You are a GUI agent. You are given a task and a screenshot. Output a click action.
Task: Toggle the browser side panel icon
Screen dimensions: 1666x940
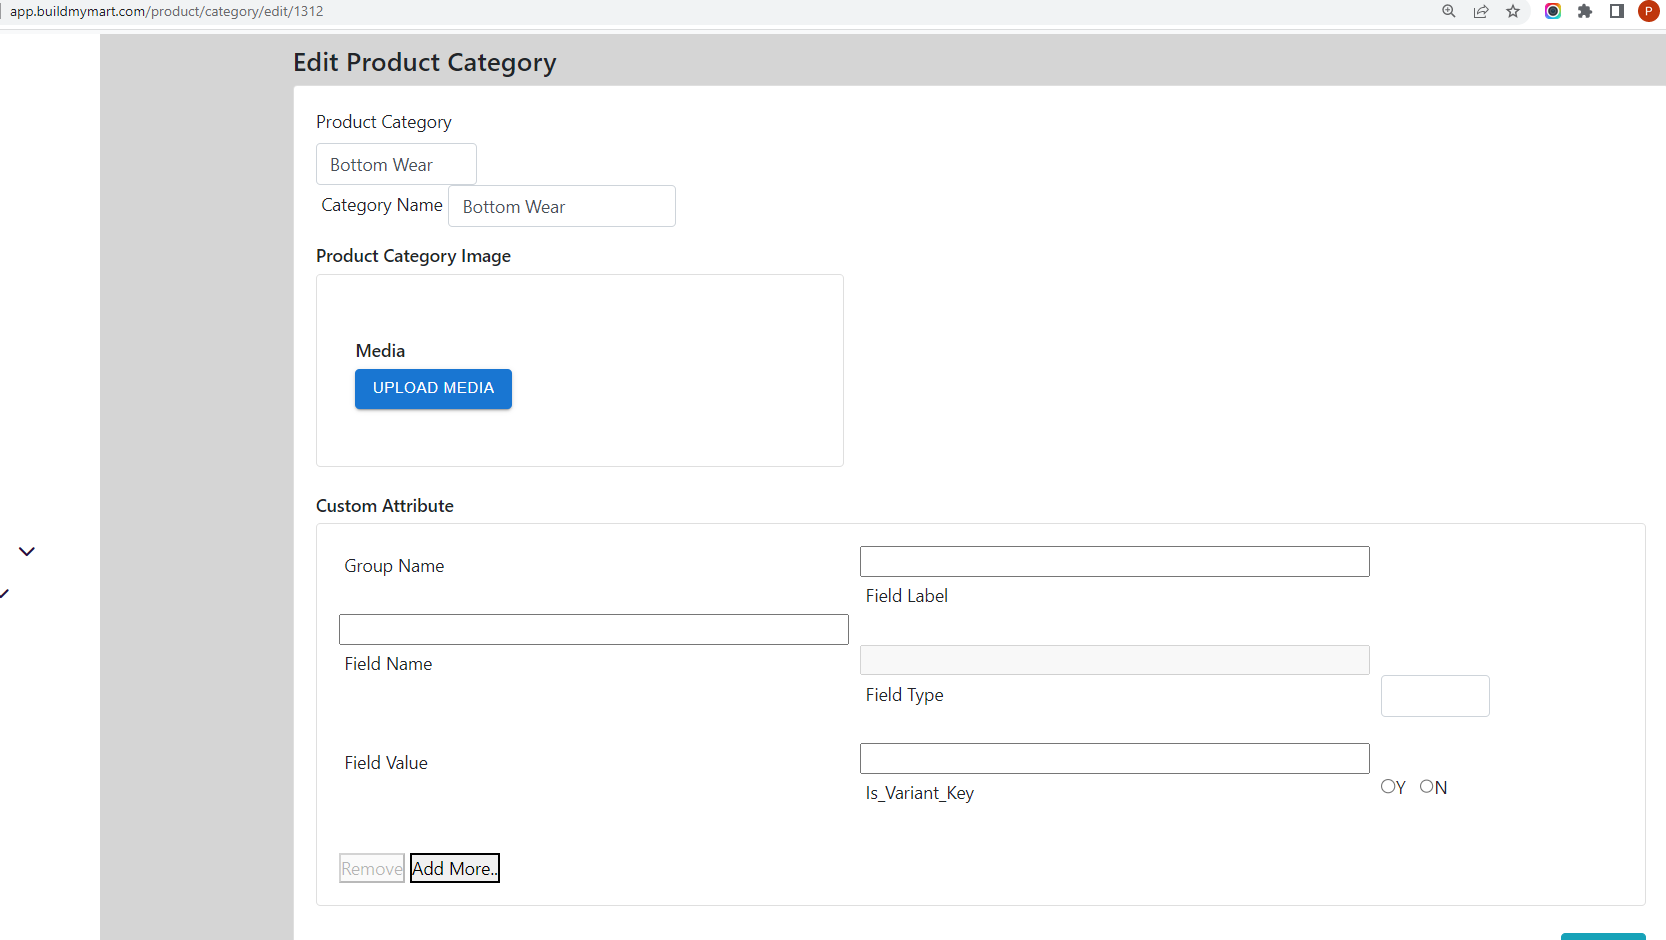(x=1617, y=11)
